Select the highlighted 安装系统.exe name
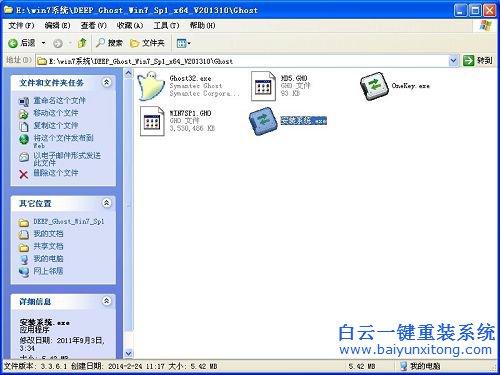 (304, 121)
